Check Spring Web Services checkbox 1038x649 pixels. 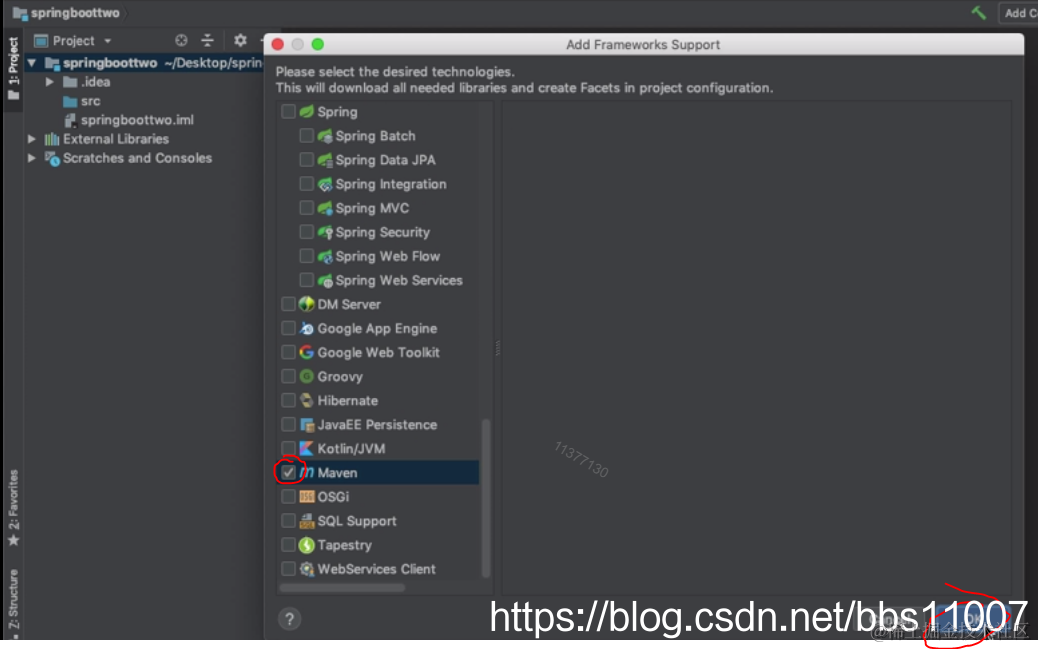(x=307, y=280)
